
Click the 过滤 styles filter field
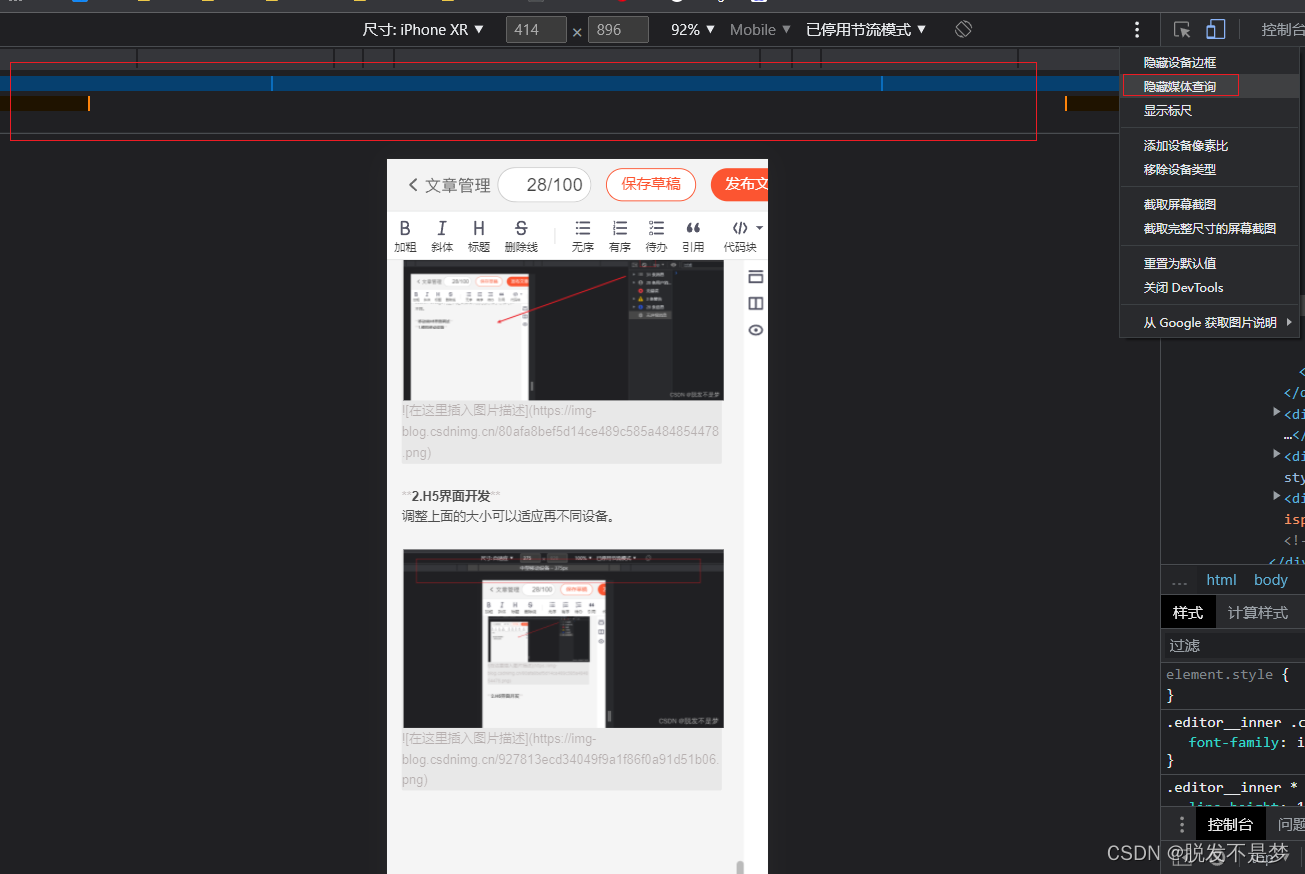pos(1233,646)
